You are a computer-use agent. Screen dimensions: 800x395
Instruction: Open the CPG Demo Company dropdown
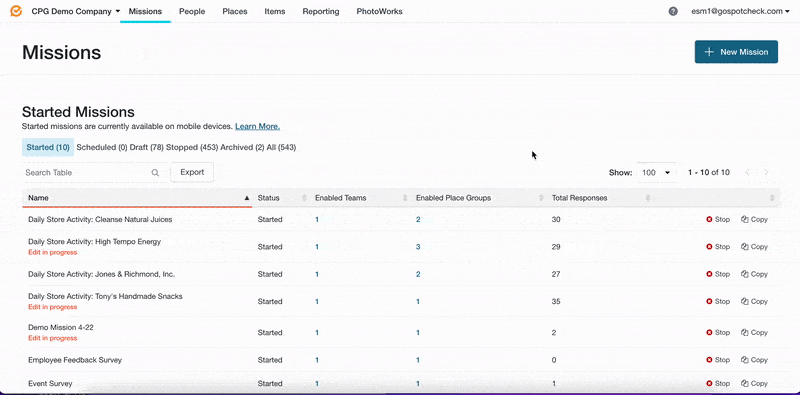click(76, 11)
